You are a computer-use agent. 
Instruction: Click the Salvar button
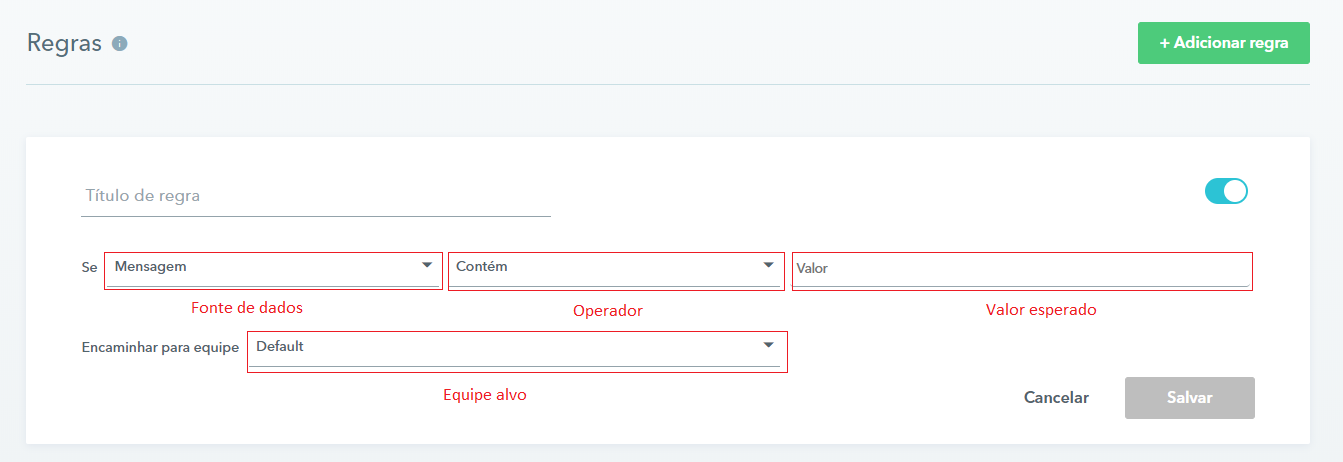1189,397
